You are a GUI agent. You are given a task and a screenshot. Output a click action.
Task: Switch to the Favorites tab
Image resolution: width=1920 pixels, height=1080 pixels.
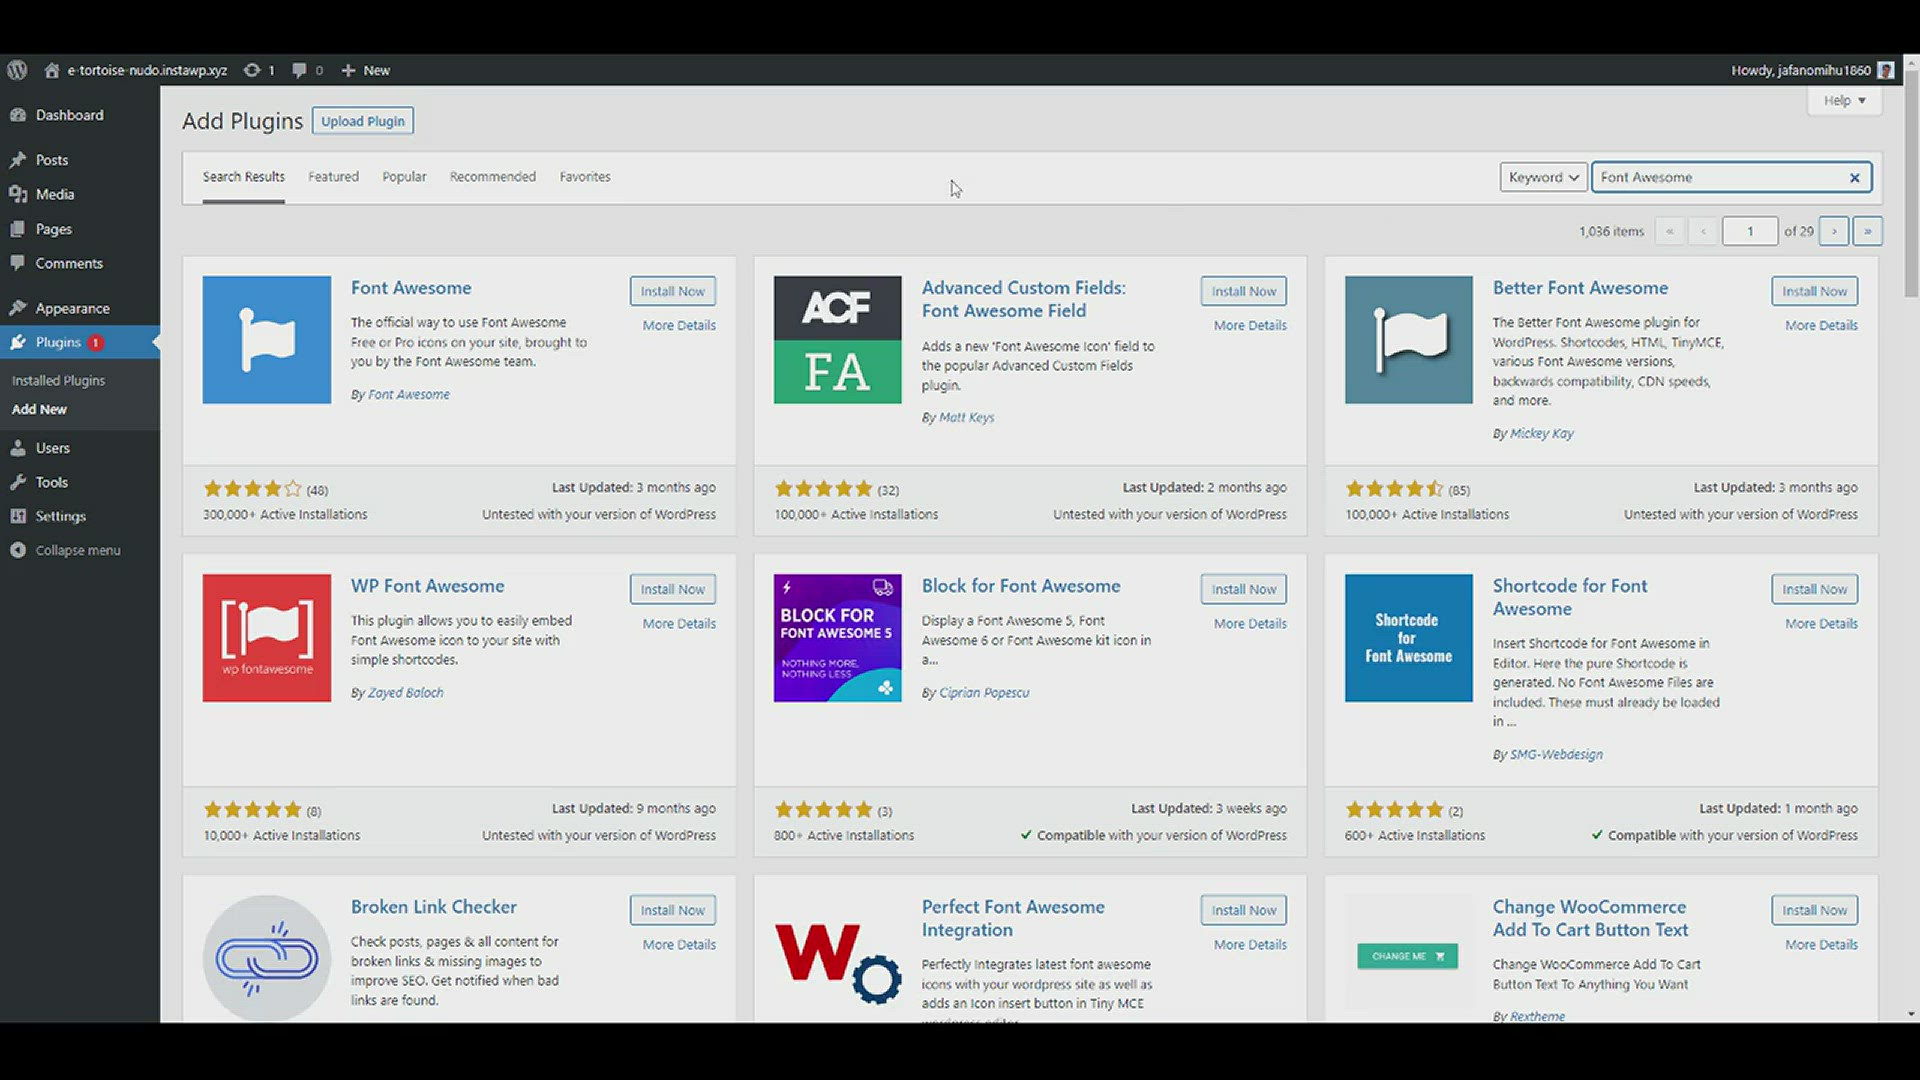(x=585, y=177)
